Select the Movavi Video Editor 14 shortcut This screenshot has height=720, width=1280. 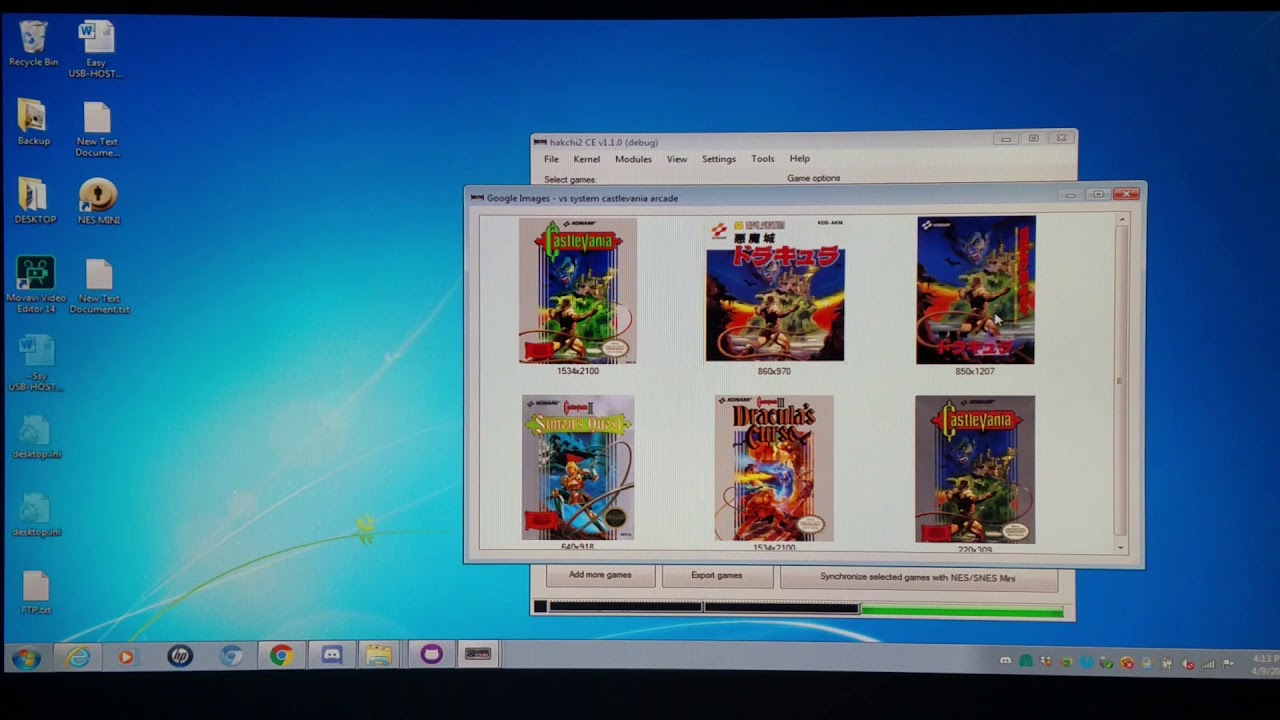36,285
